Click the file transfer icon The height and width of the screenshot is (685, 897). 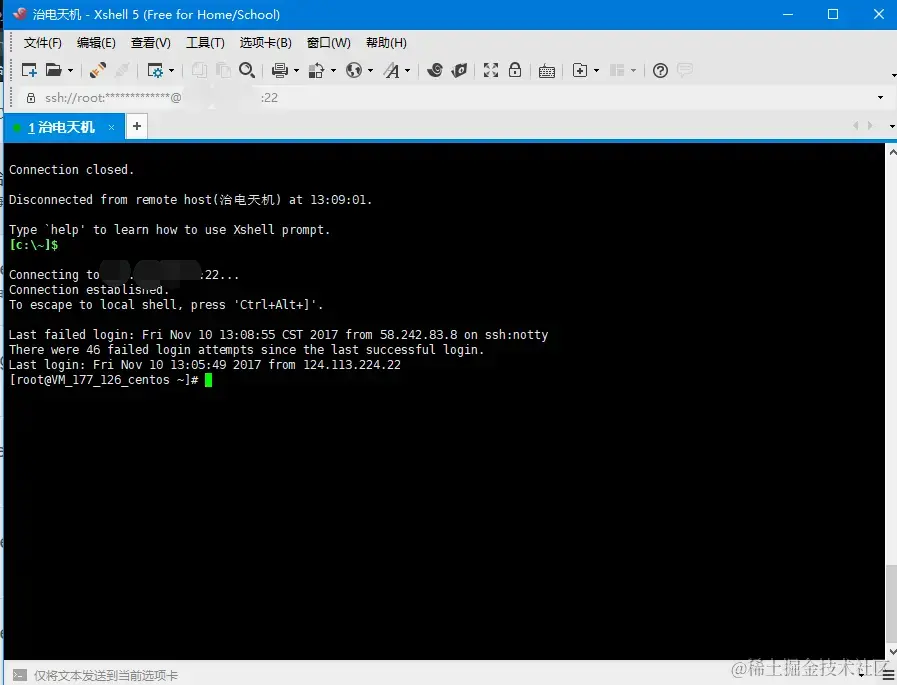click(316, 70)
